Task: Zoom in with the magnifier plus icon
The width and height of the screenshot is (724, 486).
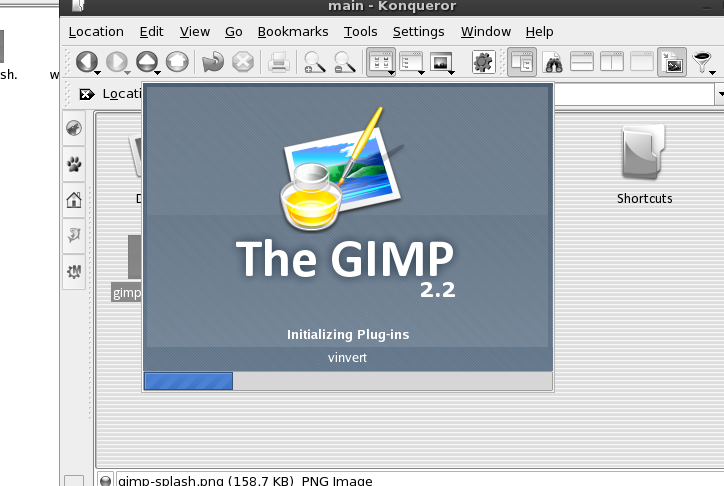Action: coord(314,62)
